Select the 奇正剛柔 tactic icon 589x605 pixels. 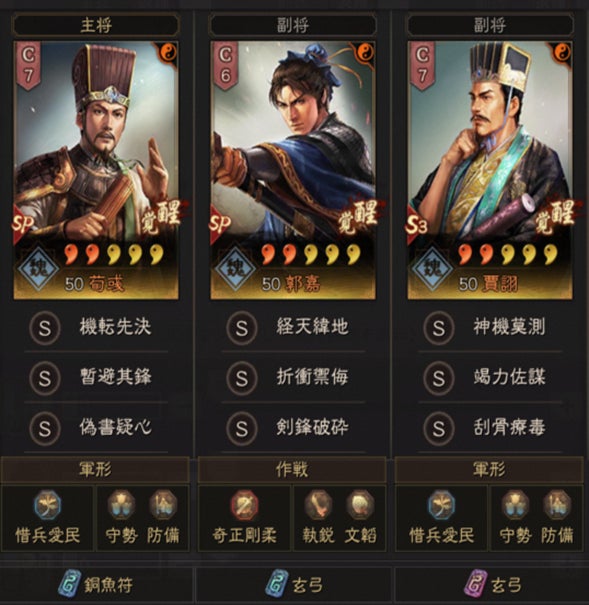244,505
